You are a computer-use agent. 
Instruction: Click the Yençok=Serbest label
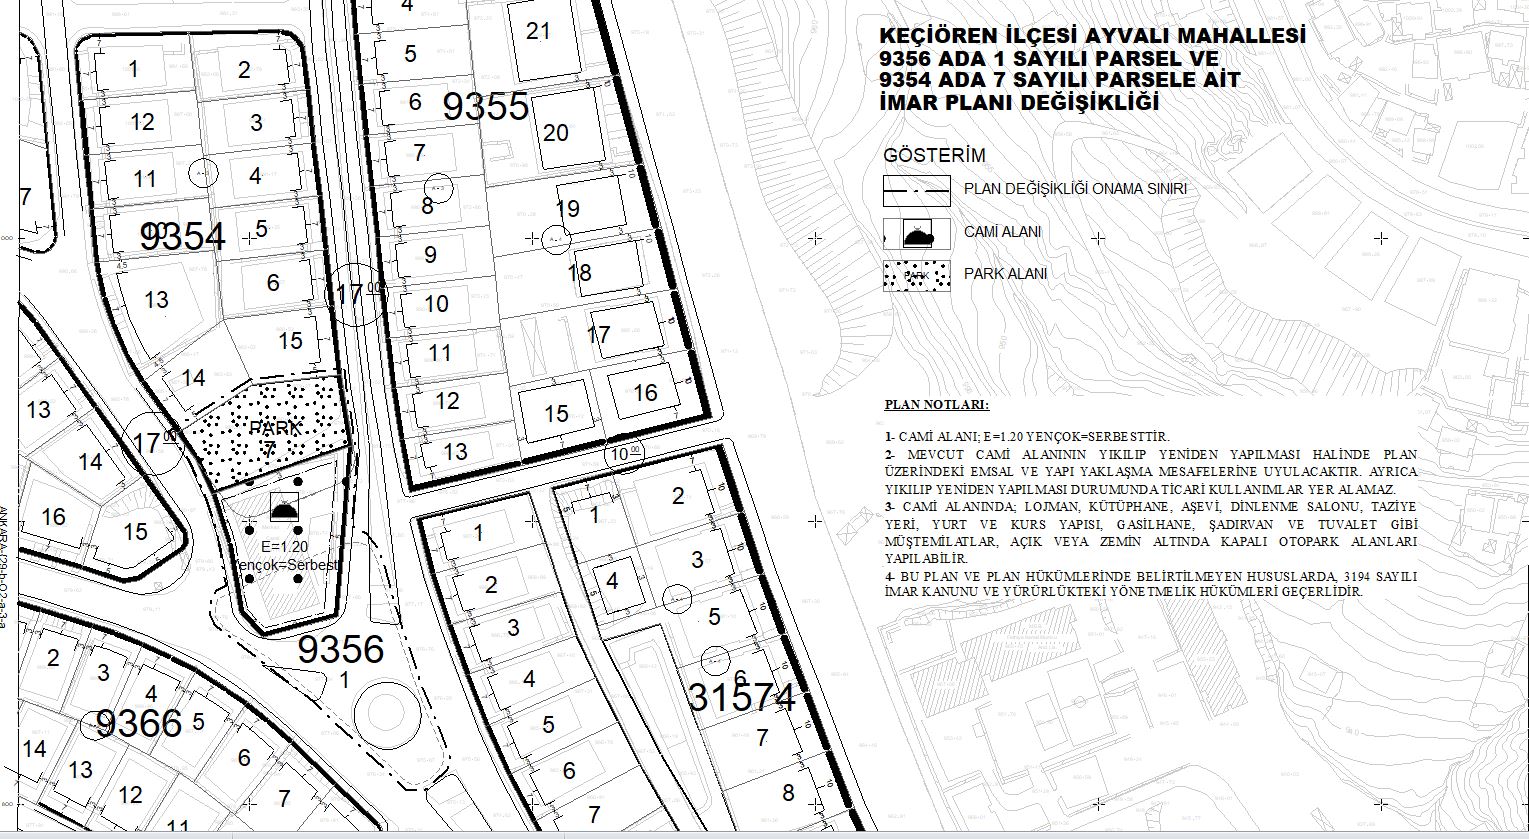pyautogui.click(x=286, y=565)
